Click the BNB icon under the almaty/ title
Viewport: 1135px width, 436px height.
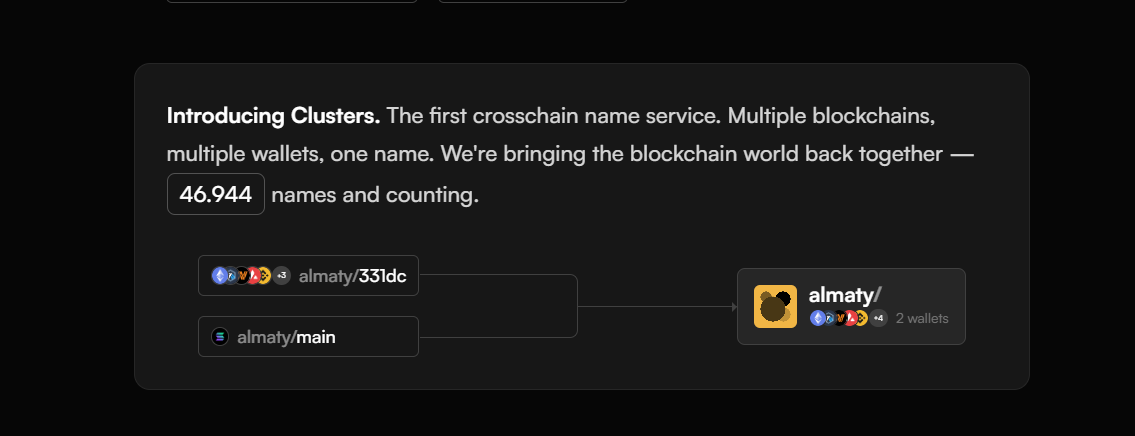coord(861,318)
